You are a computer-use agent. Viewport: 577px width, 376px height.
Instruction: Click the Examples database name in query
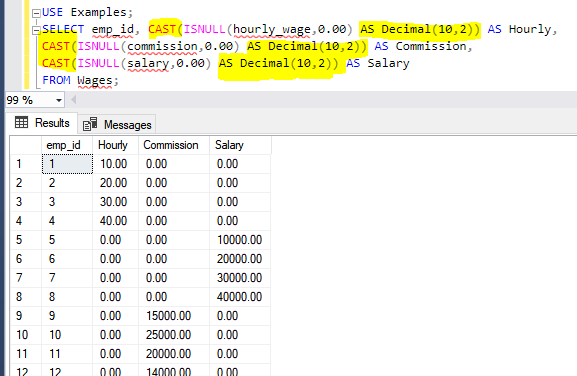99,13
